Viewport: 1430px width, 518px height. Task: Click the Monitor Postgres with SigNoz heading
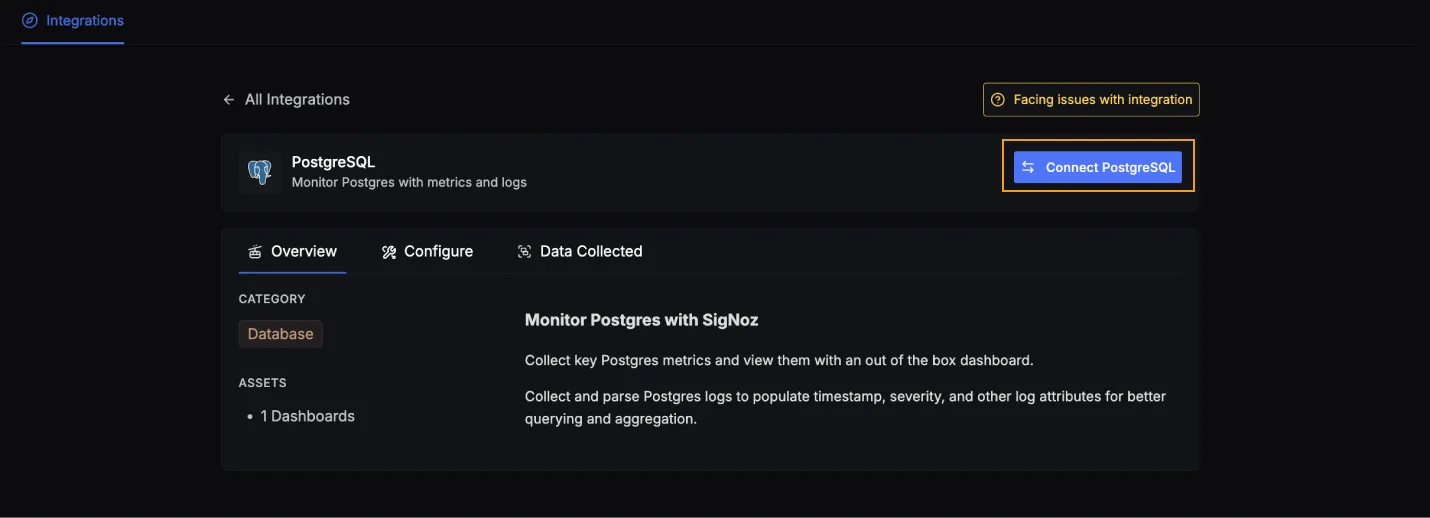[642, 321]
